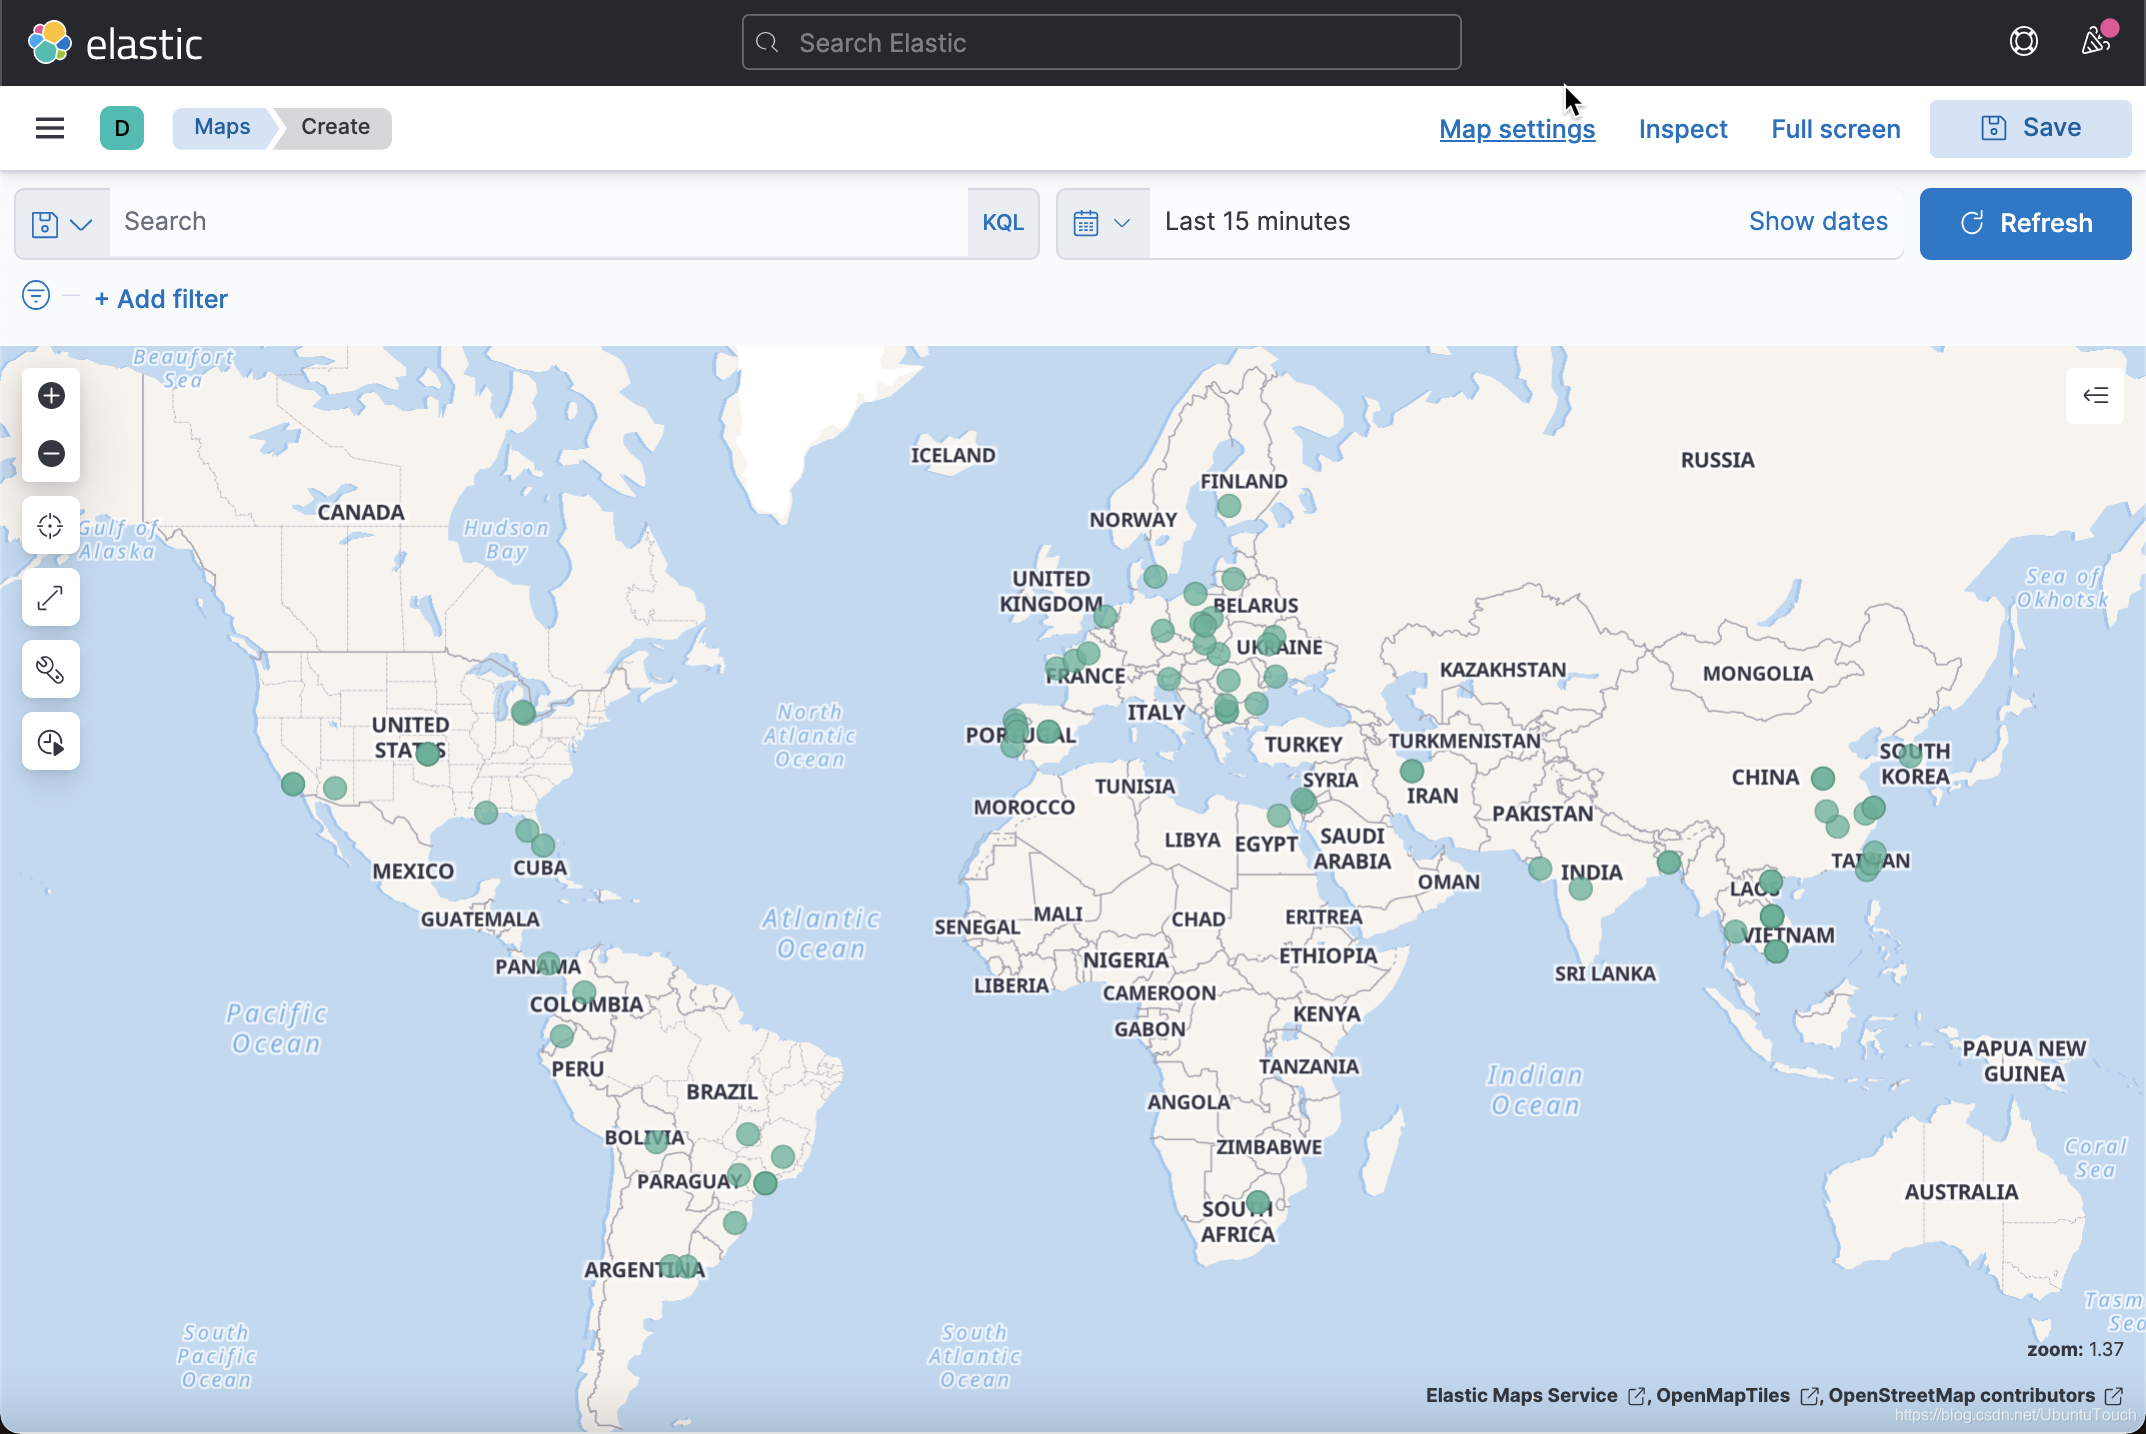The height and width of the screenshot is (1434, 2146).
Task: Open the newsfeed celebration icon
Action: pyautogui.click(x=2095, y=42)
